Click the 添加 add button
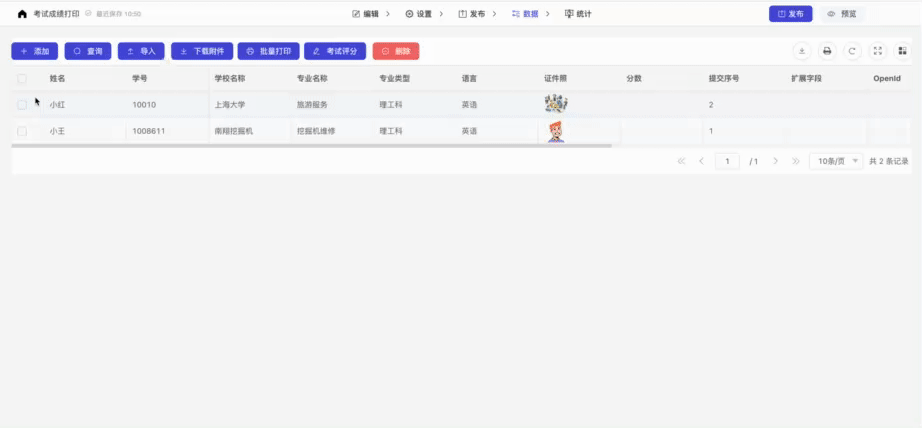 click(35, 51)
